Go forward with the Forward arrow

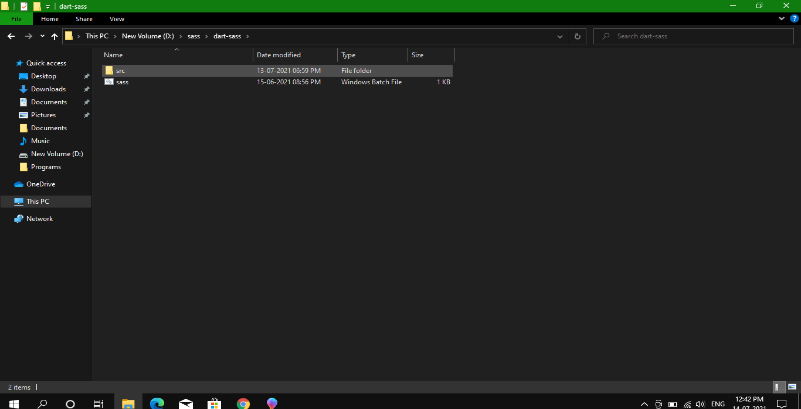[29, 36]
